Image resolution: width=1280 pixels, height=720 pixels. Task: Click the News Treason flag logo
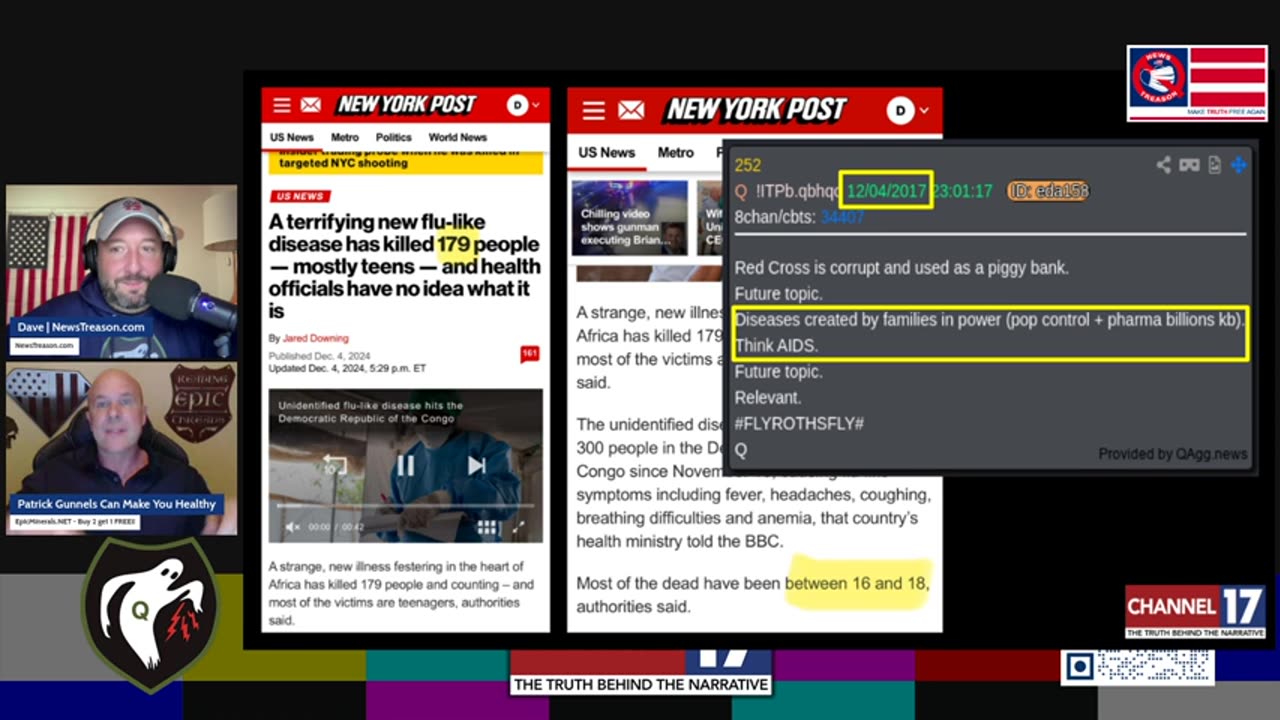click(1197, 83)
